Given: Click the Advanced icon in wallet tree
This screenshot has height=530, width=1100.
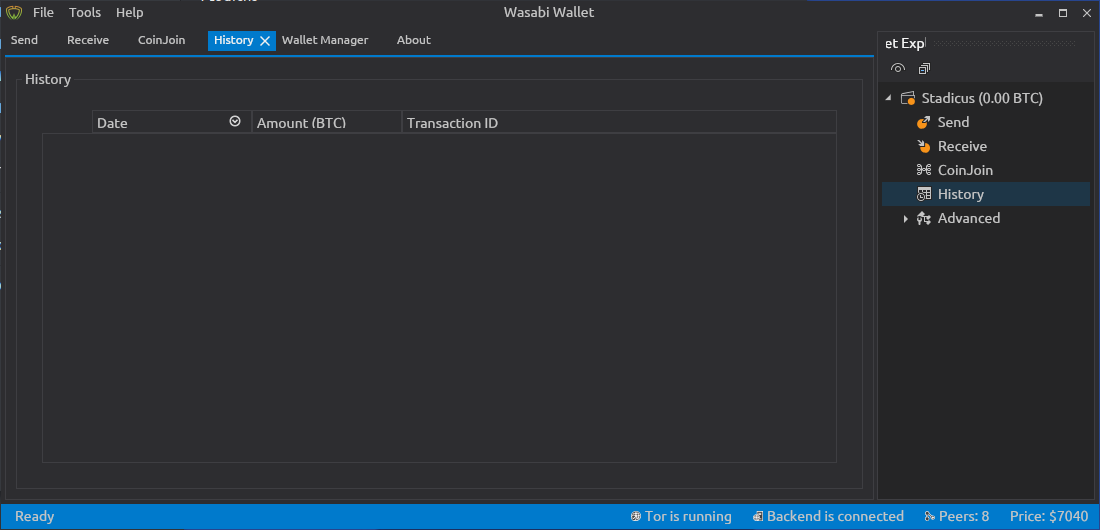Looking at the screenshot, I should click(924, 218).
